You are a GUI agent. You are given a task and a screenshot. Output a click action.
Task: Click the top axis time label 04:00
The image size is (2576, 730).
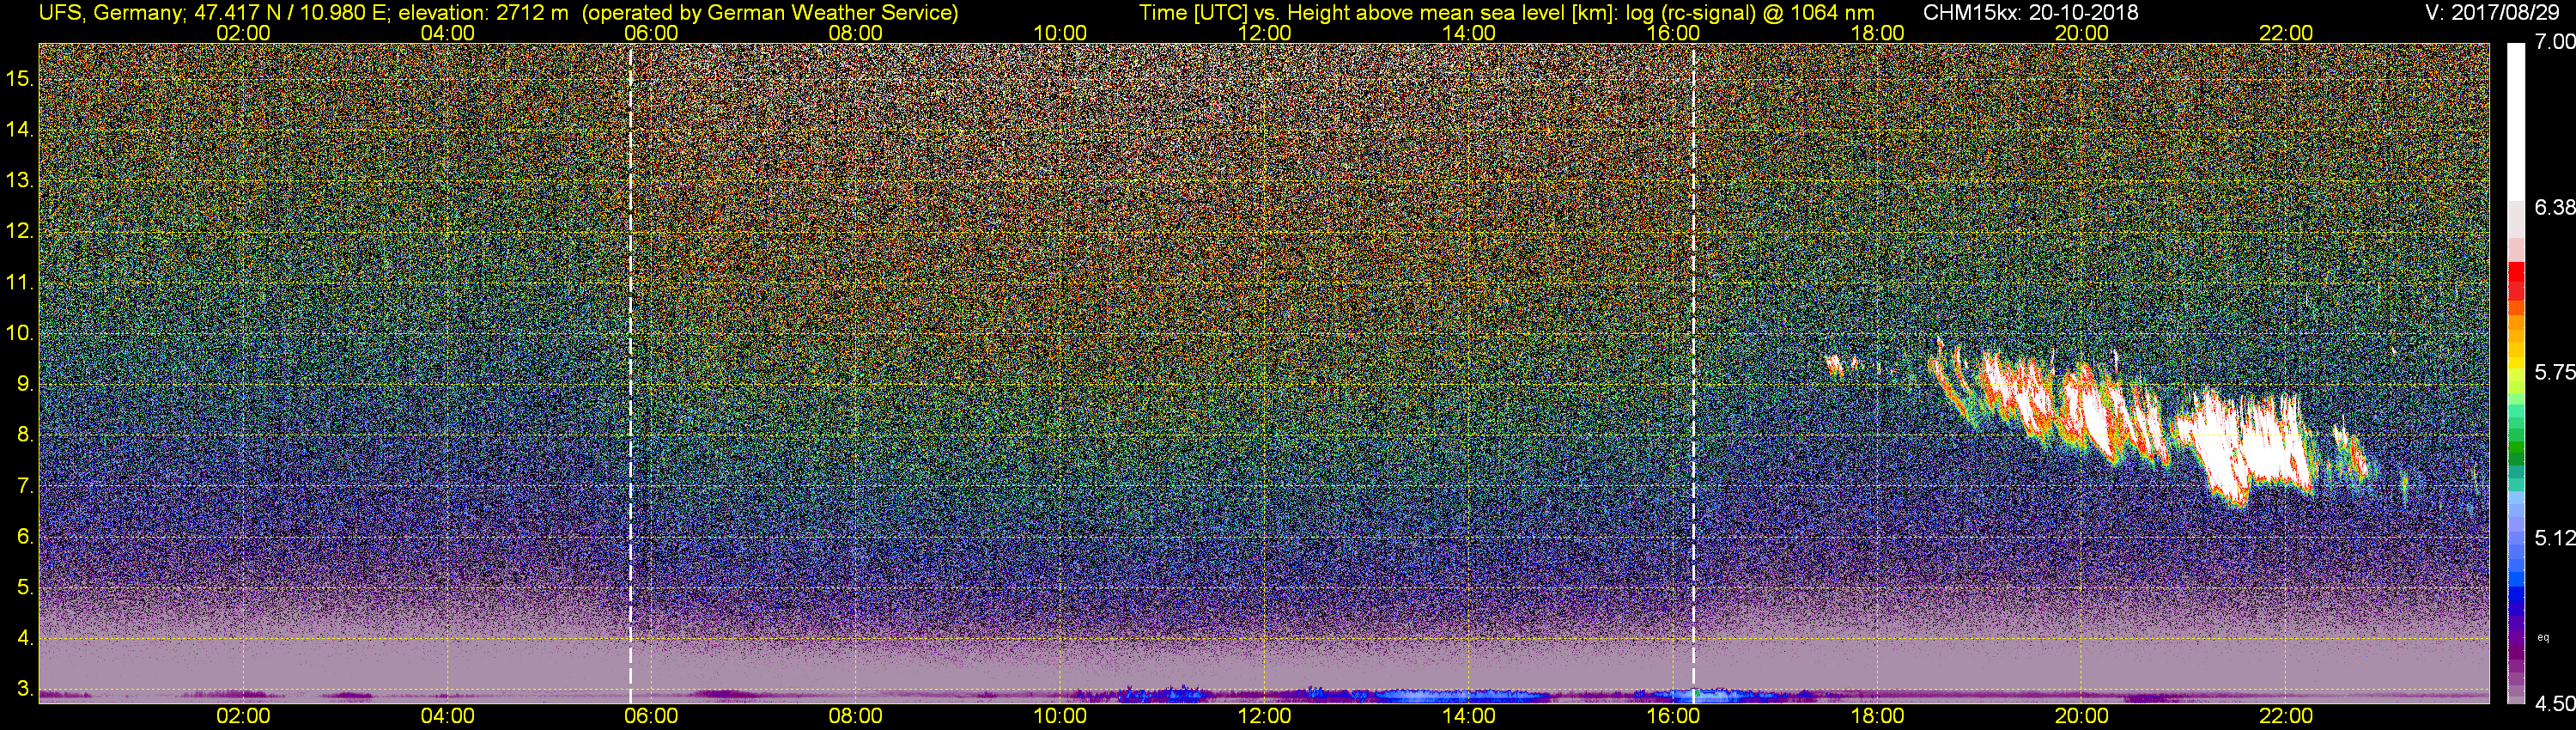click(447, 33)
